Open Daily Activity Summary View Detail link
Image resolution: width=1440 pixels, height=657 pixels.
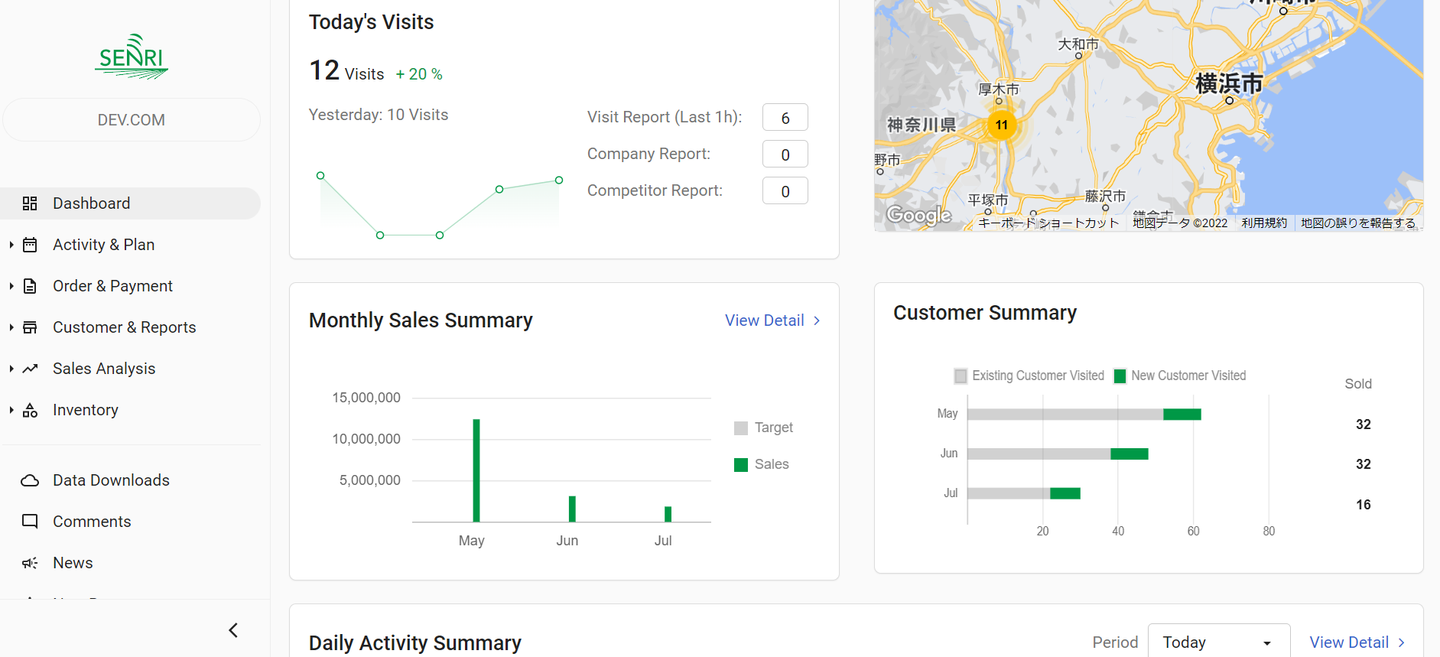[x=1357, y=642]
